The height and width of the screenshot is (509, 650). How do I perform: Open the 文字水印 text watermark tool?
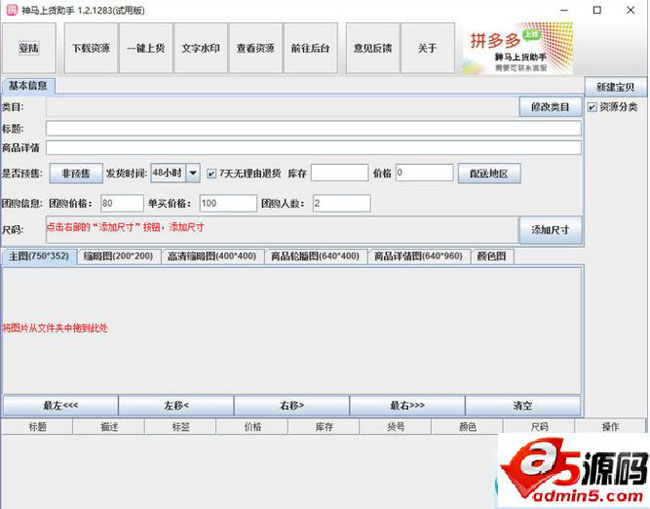(201, 48)
